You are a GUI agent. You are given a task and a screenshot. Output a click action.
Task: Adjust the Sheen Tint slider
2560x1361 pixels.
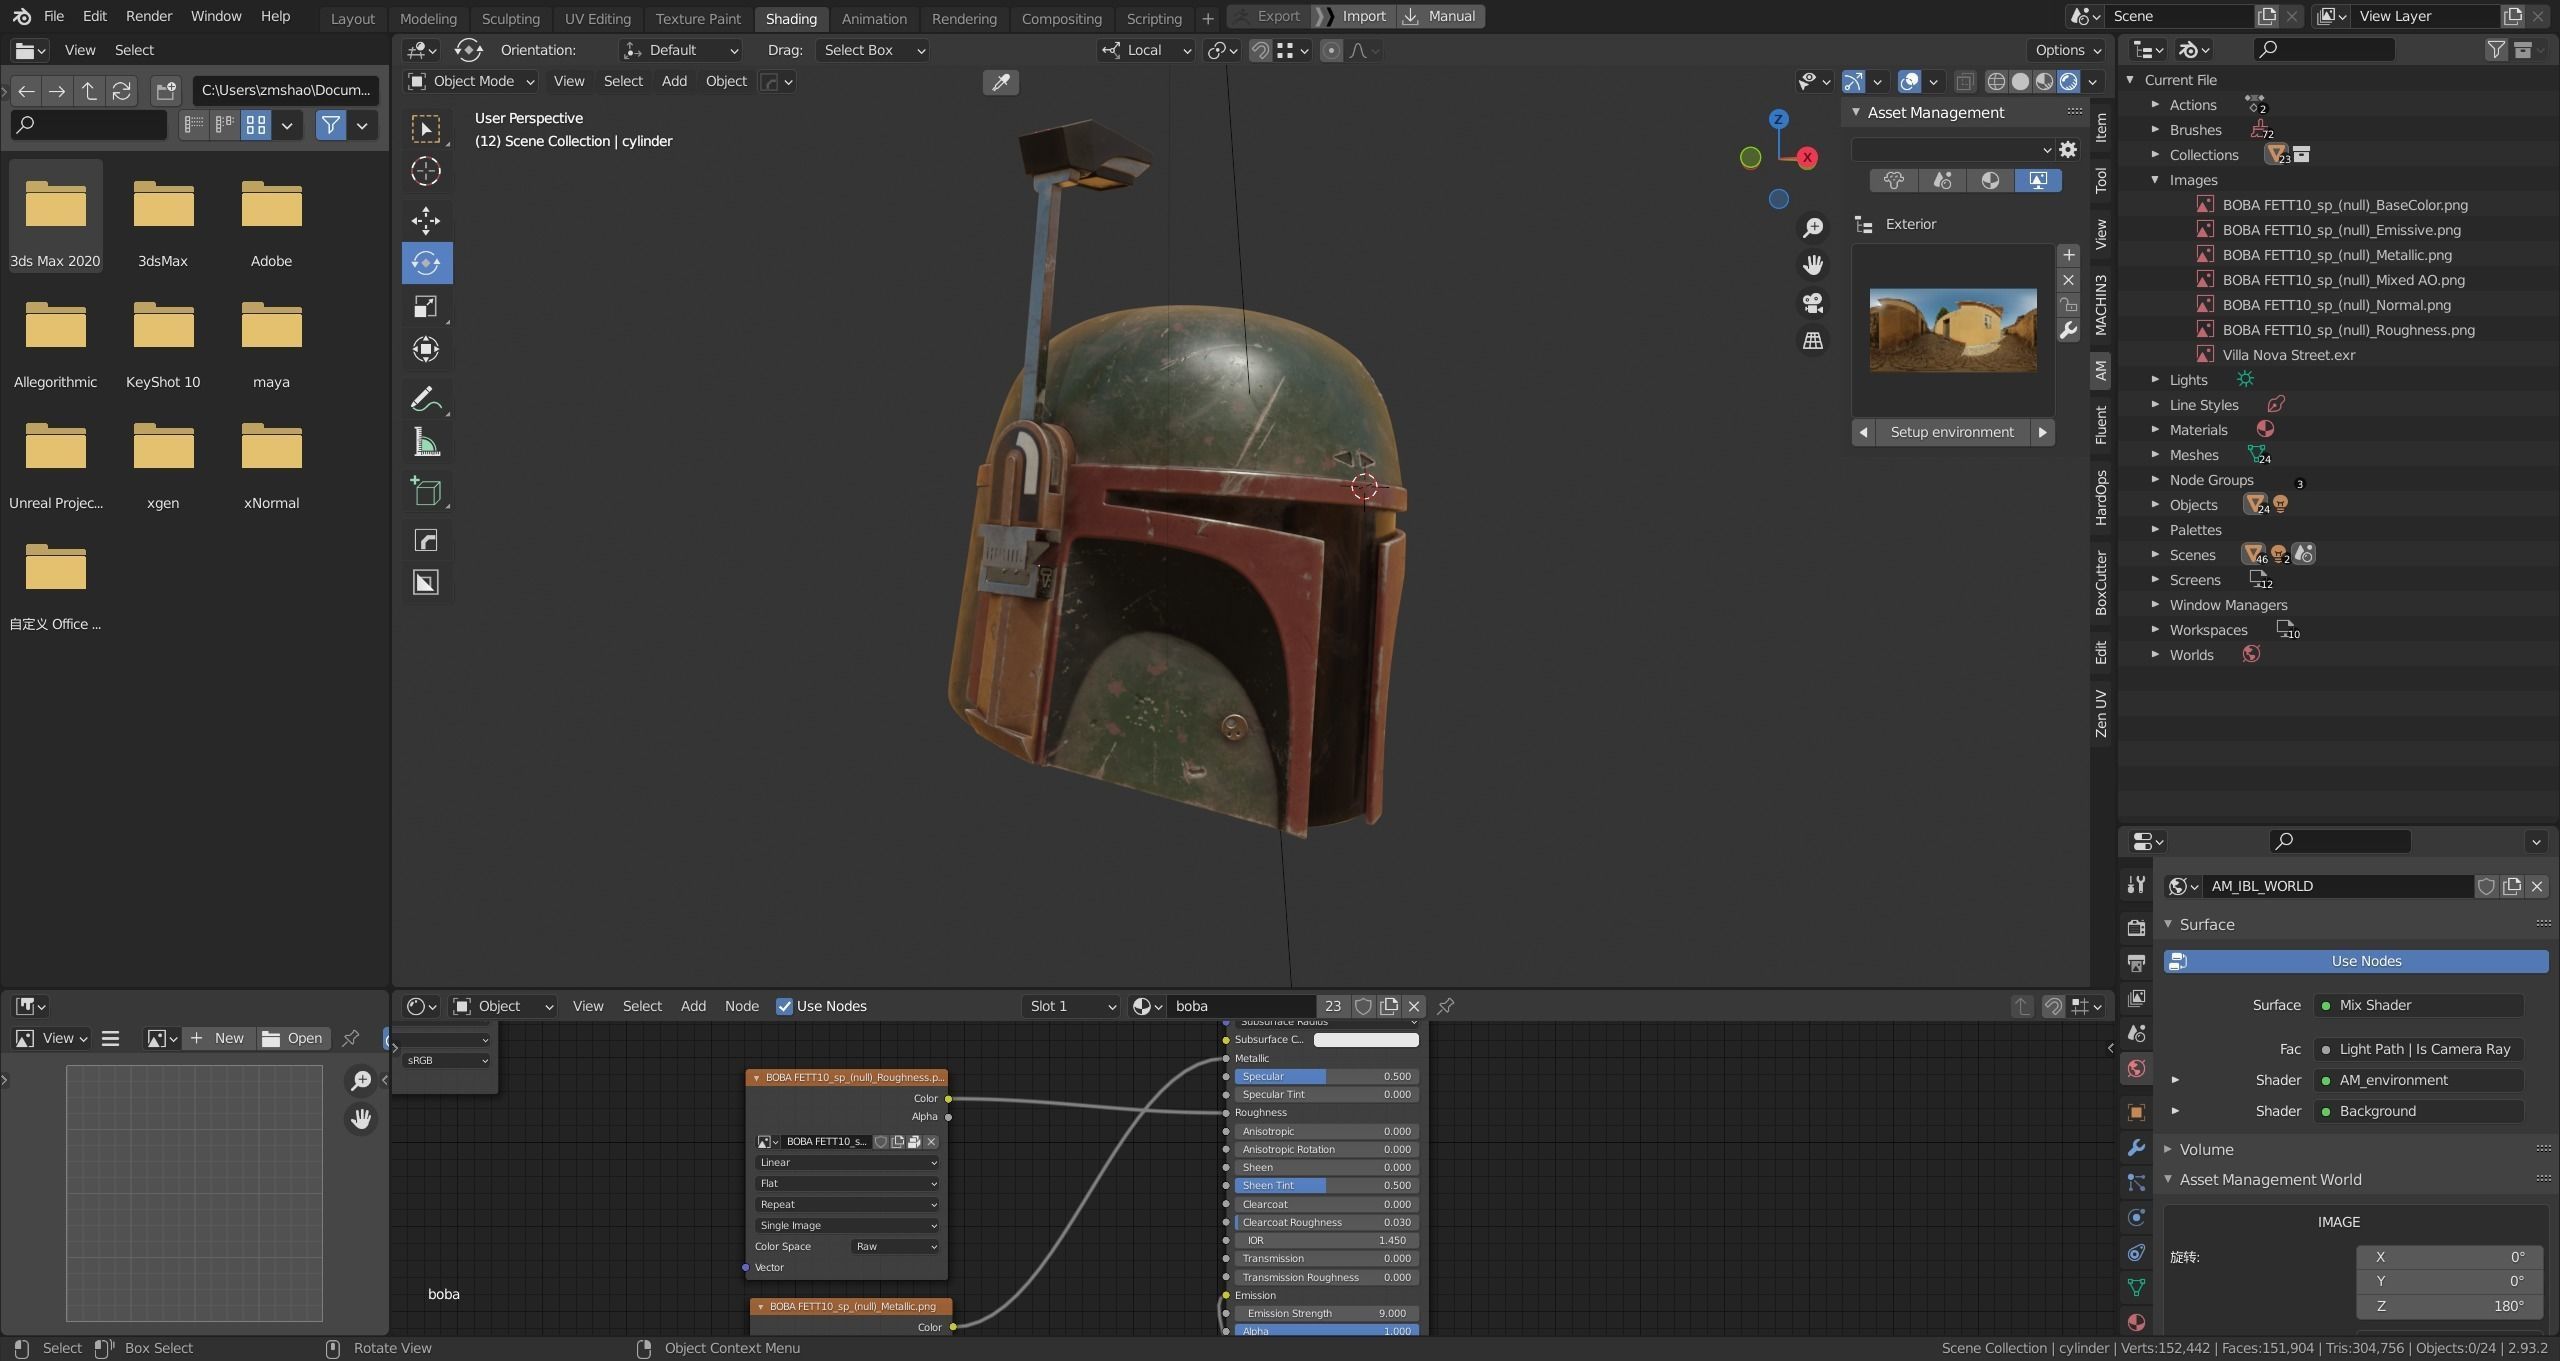1326,1185
